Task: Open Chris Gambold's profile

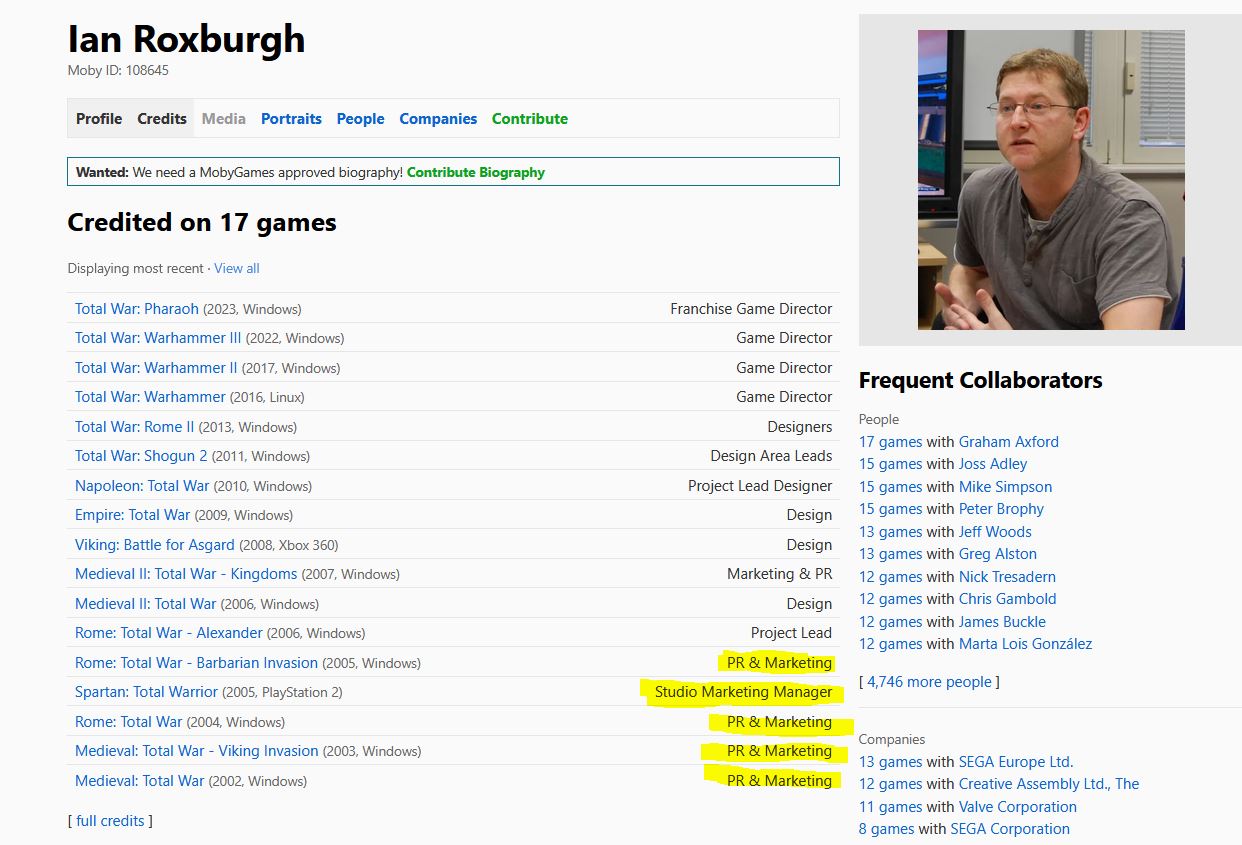Action: [x=1007, y=599]
